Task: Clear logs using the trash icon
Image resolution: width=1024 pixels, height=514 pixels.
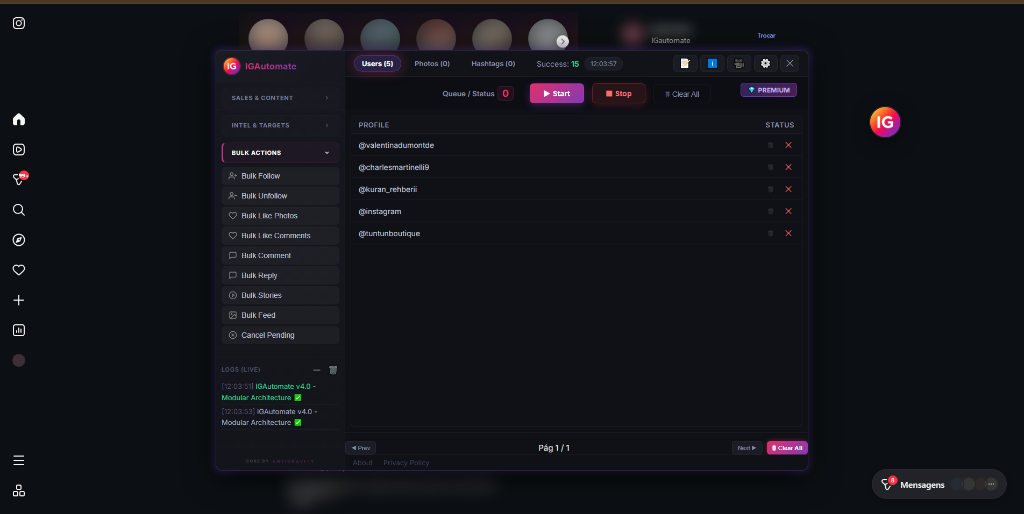Action: point(333,370)
